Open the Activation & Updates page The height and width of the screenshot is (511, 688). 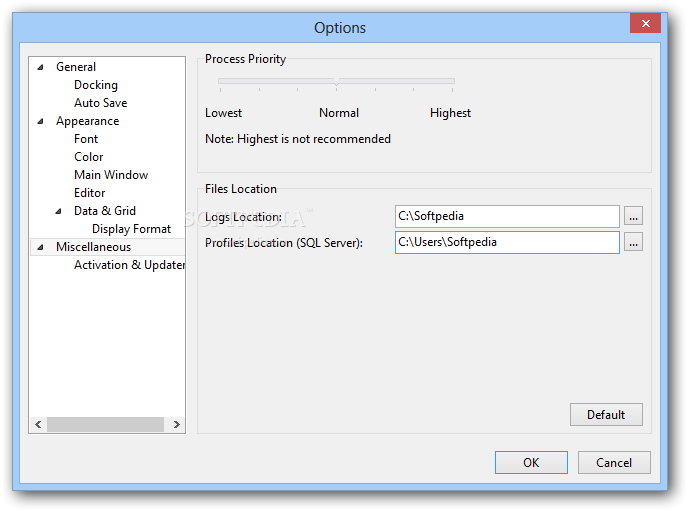[129, 265]
